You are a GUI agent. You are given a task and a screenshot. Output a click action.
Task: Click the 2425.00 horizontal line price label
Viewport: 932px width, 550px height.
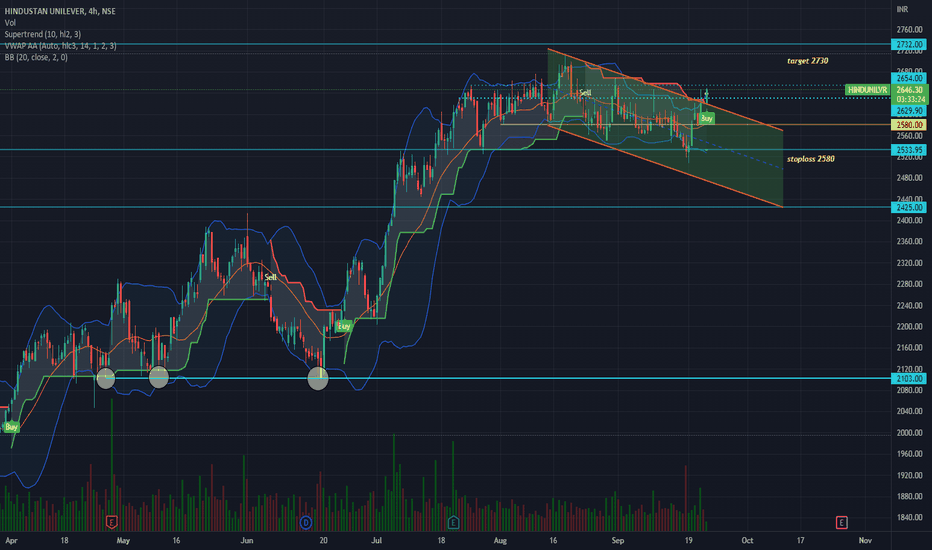[x=909, y=208]
